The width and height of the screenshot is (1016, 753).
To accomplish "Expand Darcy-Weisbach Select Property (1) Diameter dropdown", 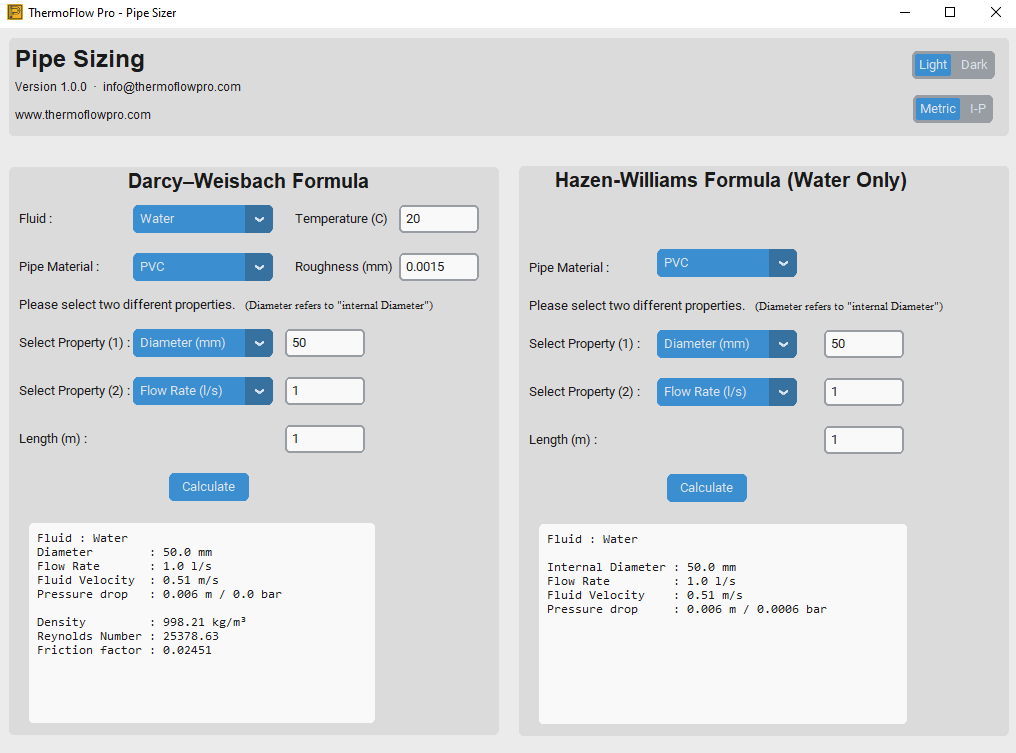I will point(202,343).
